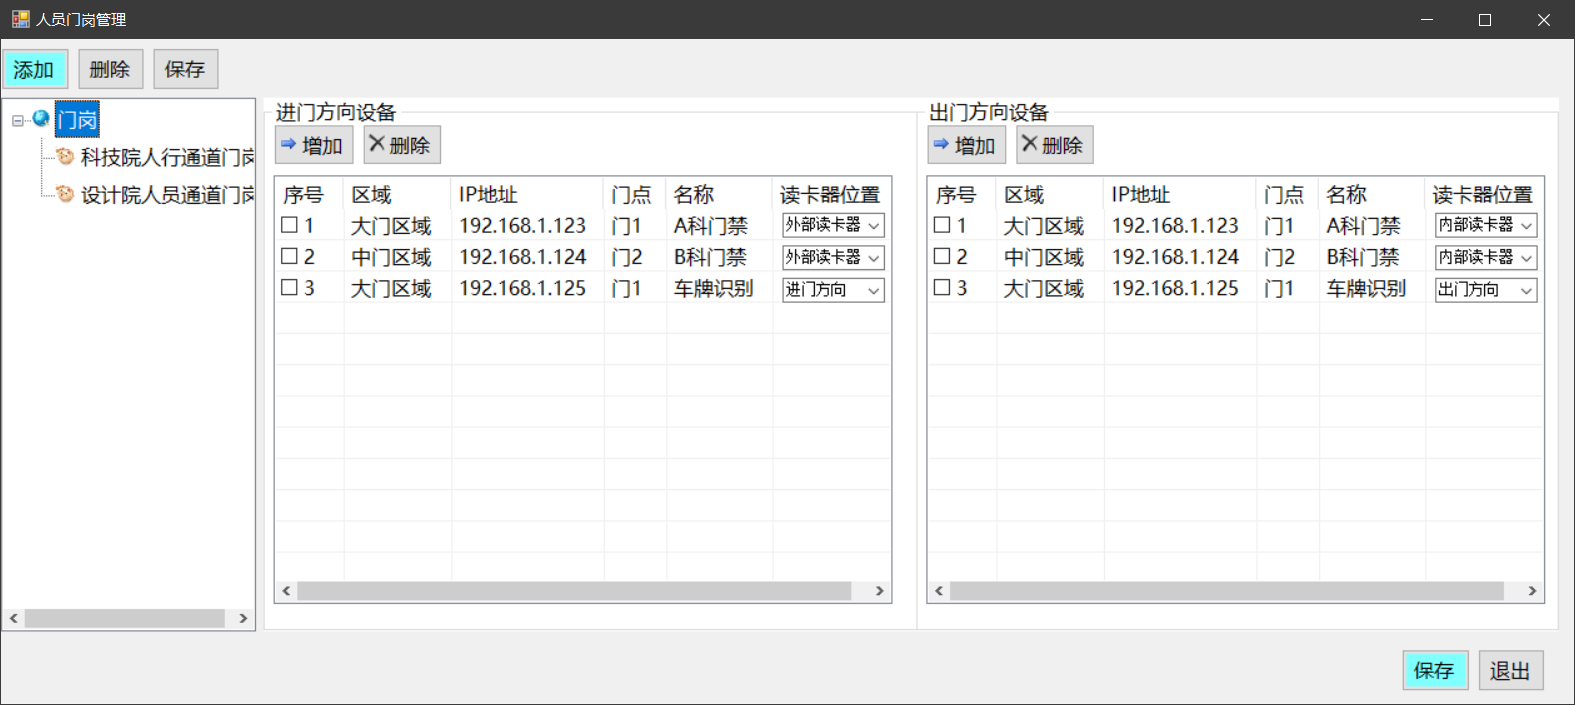Click the globe icon beside 门岗 root node
This screenshot has width=1575, height=705.
coord(41,119)
